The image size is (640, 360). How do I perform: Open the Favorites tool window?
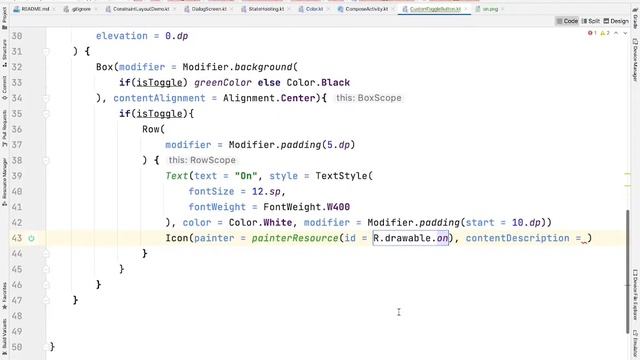point(4,296)
